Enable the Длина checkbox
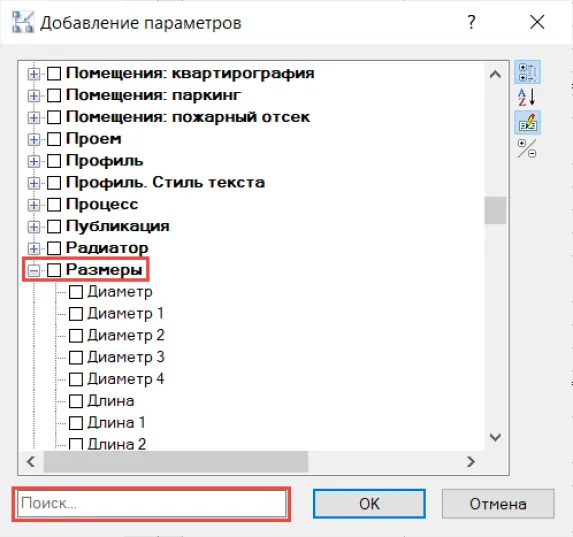The image size is (573, 537). pos(76,401)
